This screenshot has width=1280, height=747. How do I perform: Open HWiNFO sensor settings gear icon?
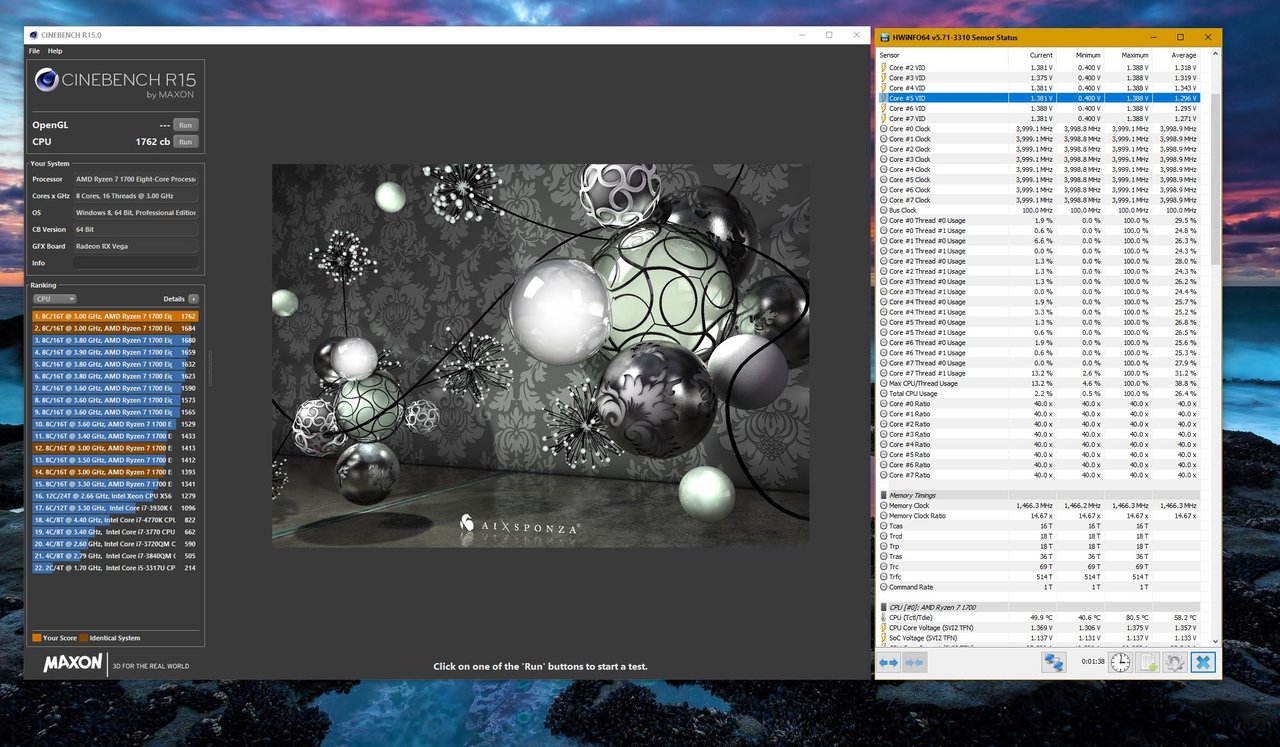1175,662
